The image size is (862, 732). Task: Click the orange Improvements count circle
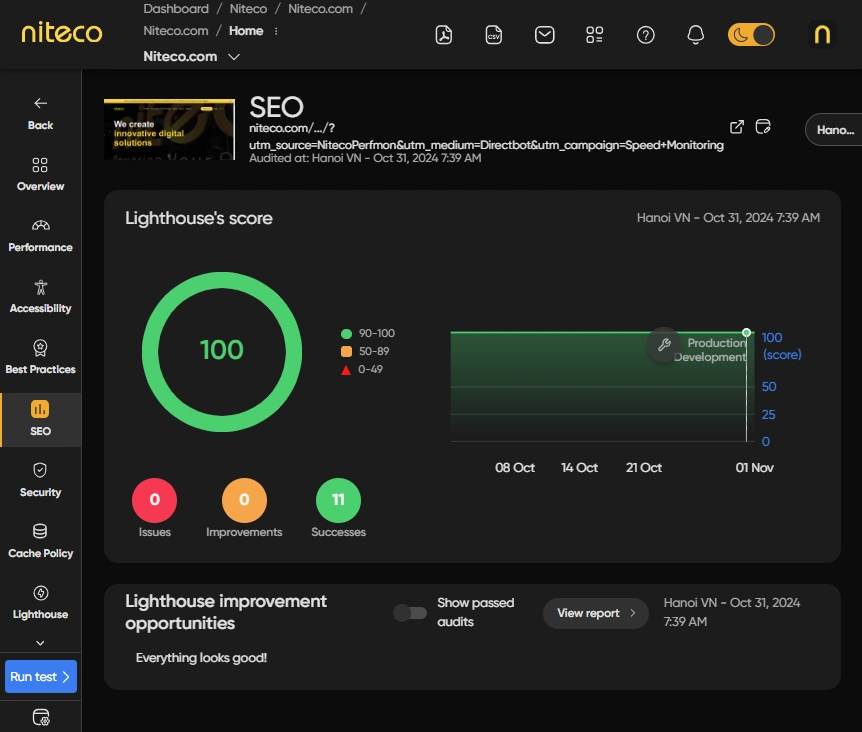coord(244,500)
